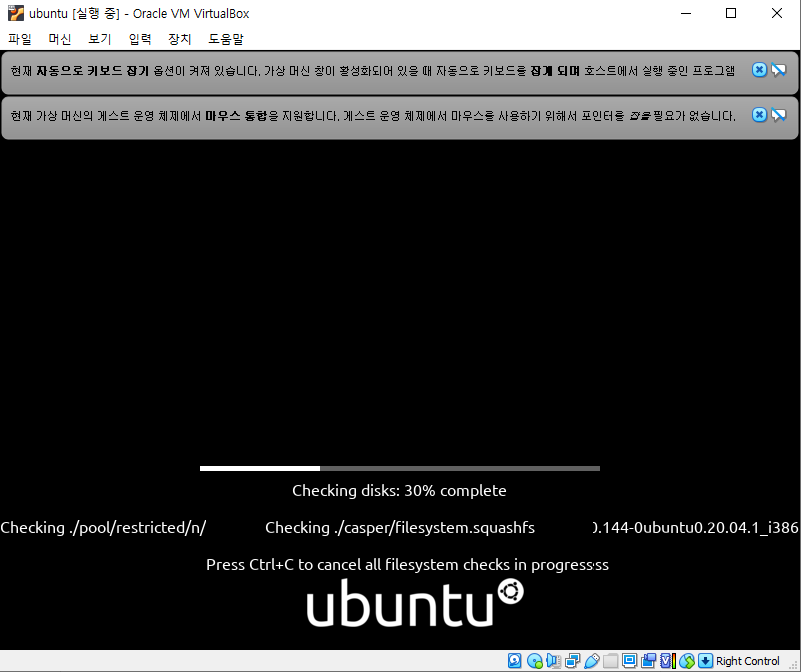Open the USB devices indicator
This screenshot has width=801, height=672.
tap(592, 661)
